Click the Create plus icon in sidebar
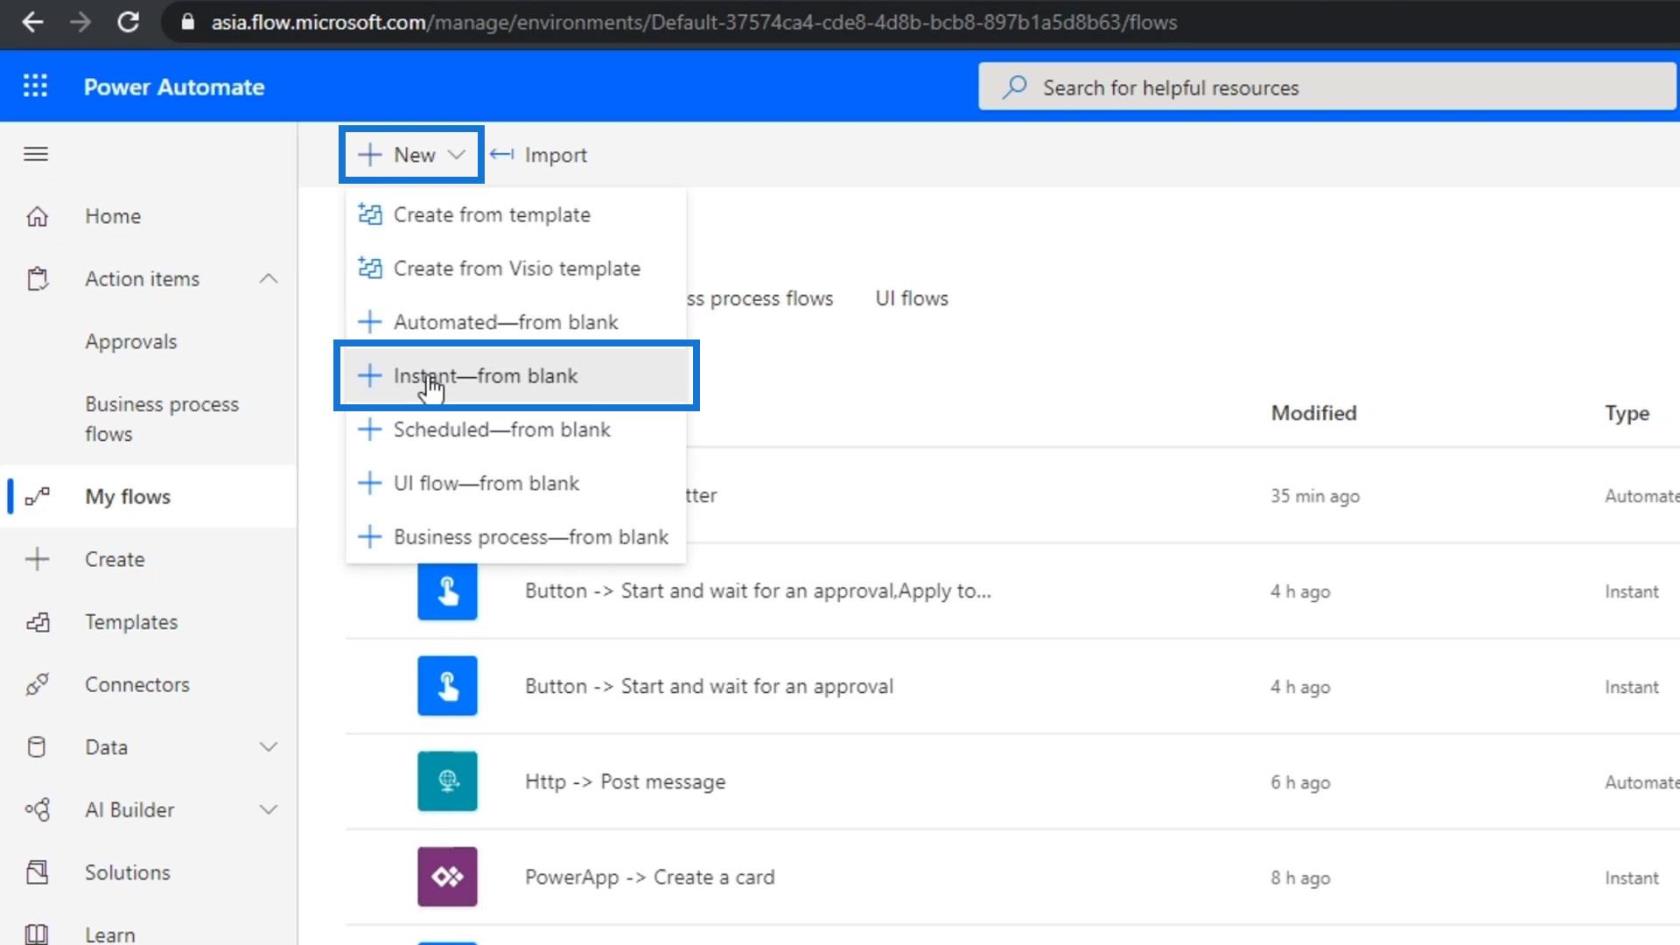 [x=37, y=559]
